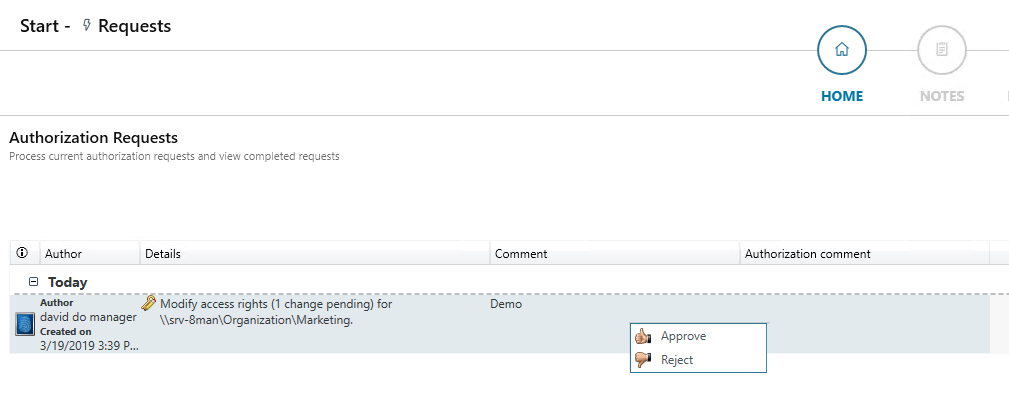Click the info icon column header
The image size is (1009, 408).
pyautogui.click(x=23, y=254)
